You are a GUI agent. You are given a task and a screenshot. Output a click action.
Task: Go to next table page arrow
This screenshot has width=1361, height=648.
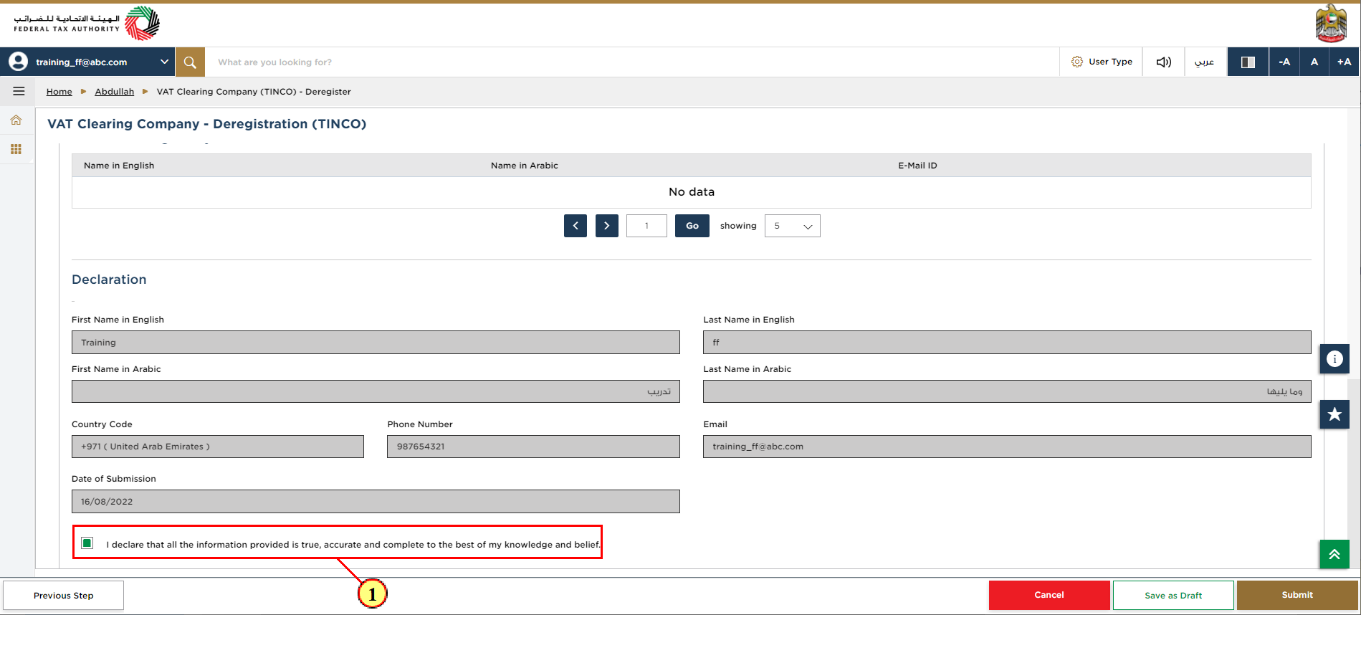pyautogui.click(x=607, y=226)
